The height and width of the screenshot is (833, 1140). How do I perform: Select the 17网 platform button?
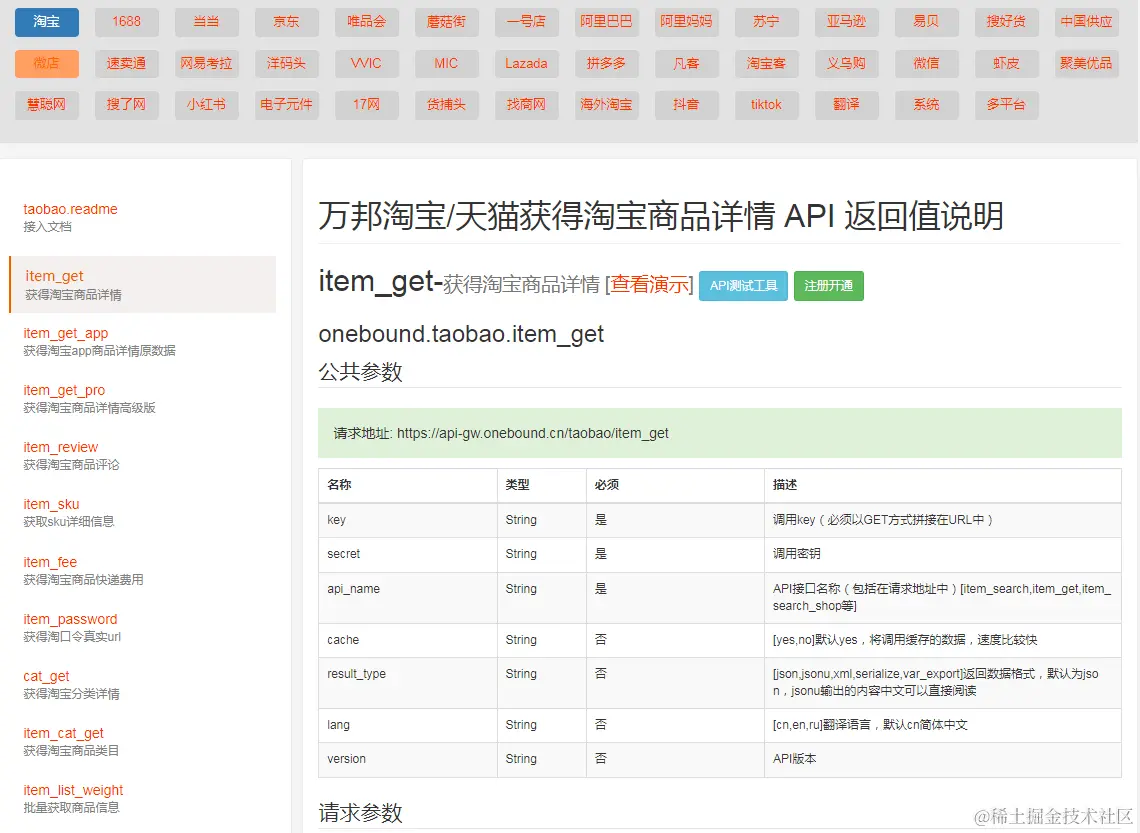(x=366, y=105)
